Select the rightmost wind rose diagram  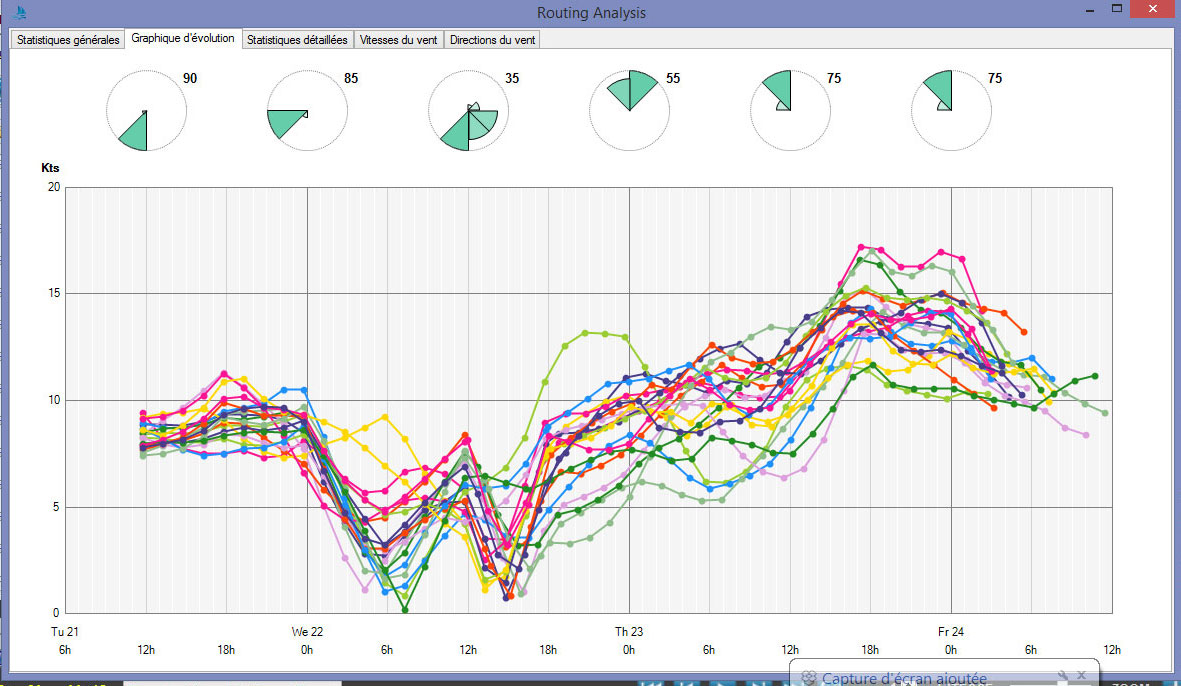click(951, 111)
